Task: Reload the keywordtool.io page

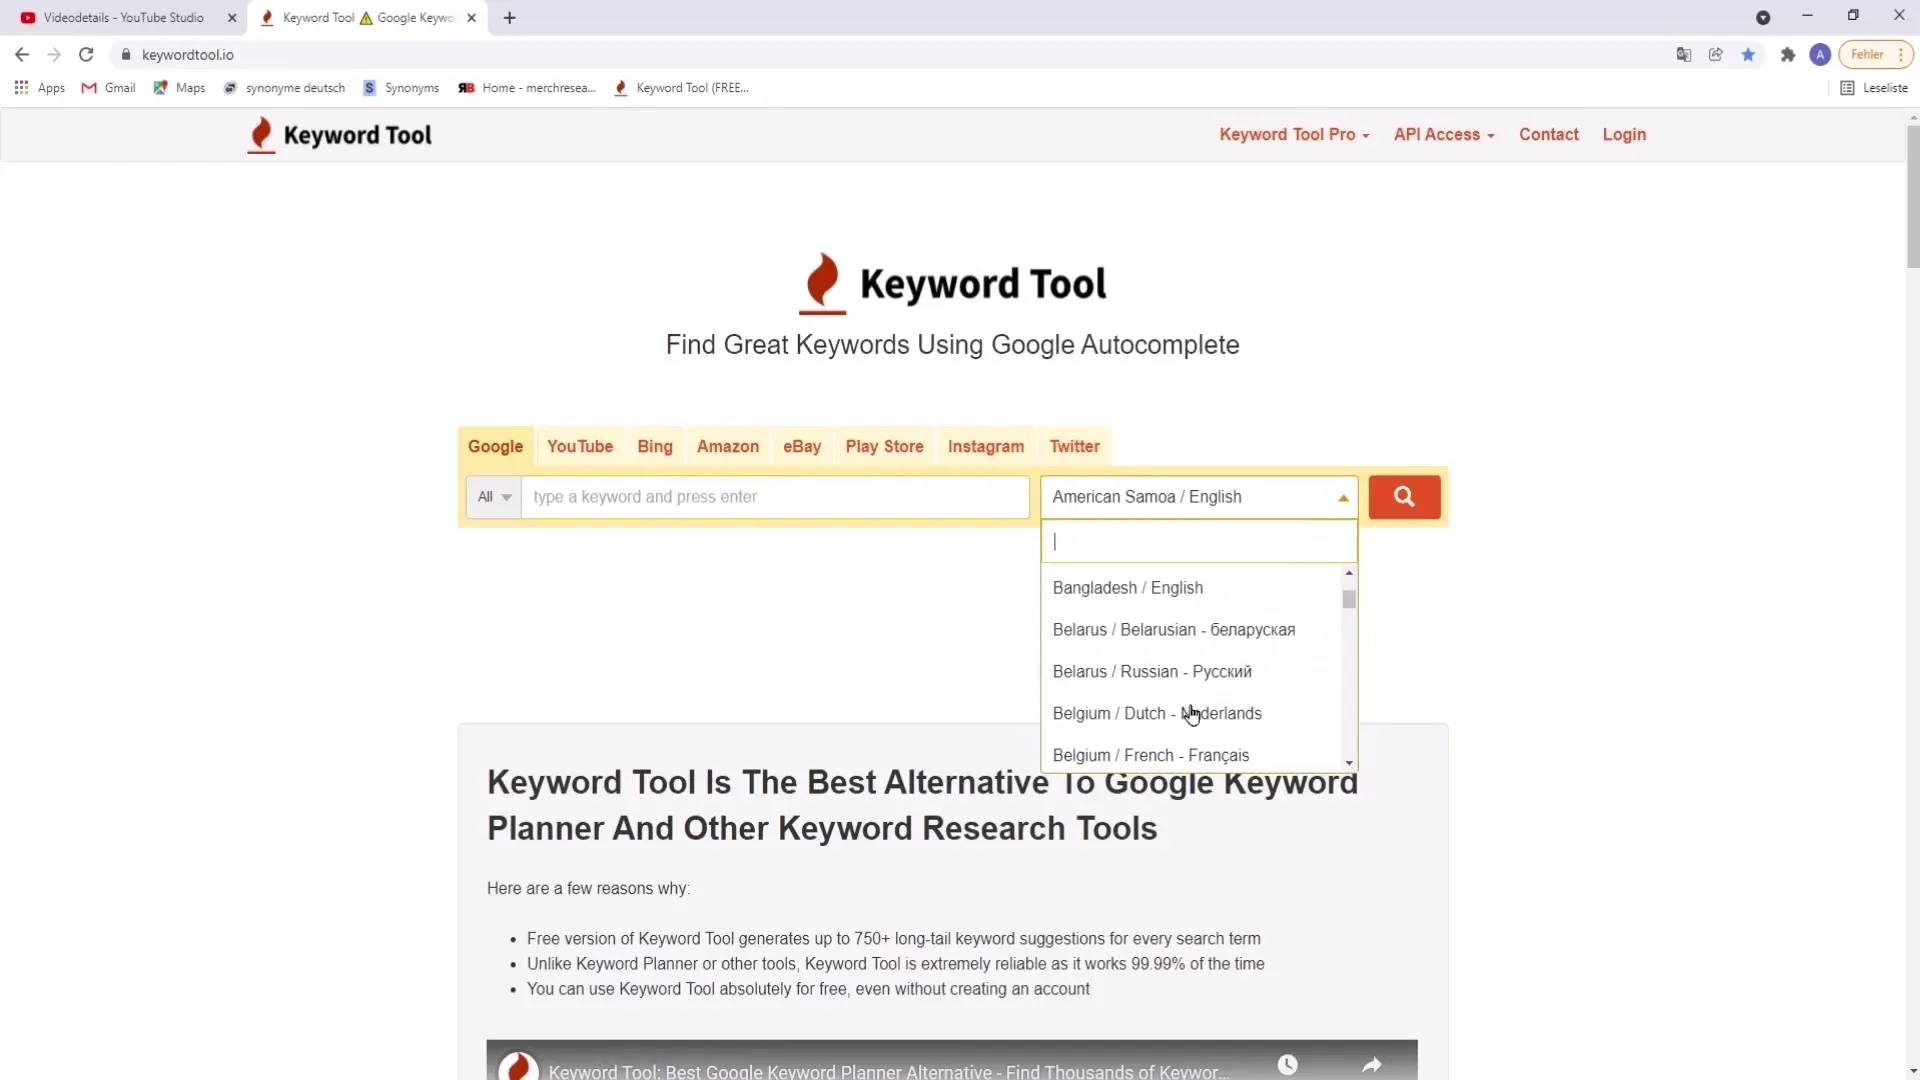Action: tap(86, 55)
